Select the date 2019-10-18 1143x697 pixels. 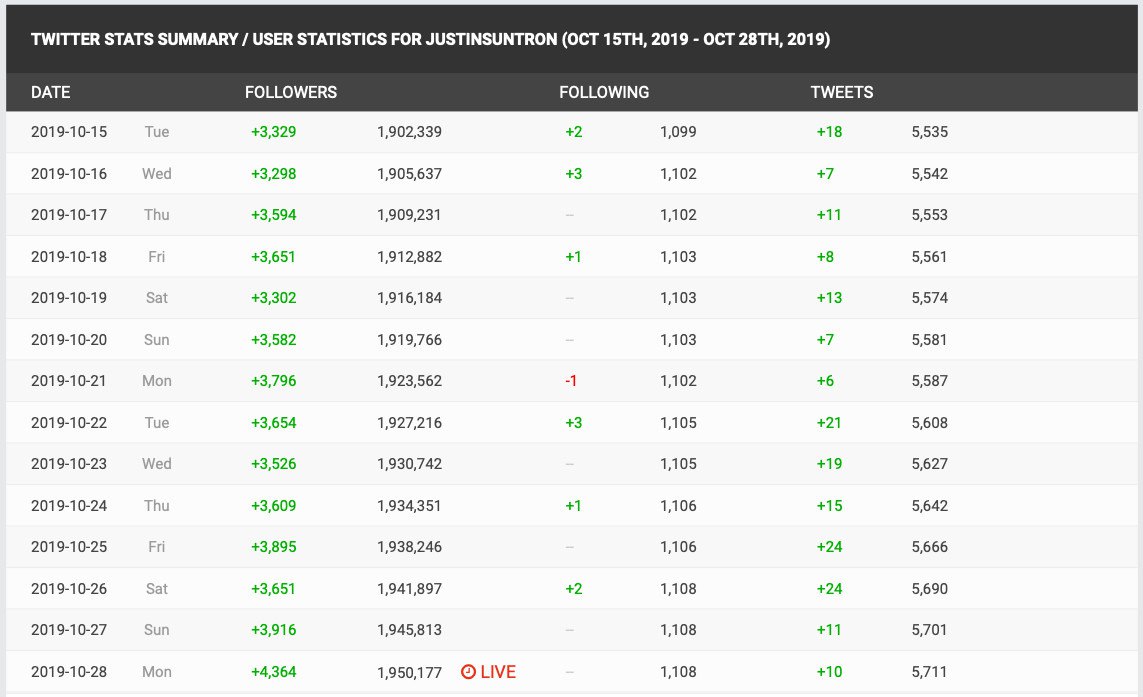pyautogui.click(x=69, y=257)
